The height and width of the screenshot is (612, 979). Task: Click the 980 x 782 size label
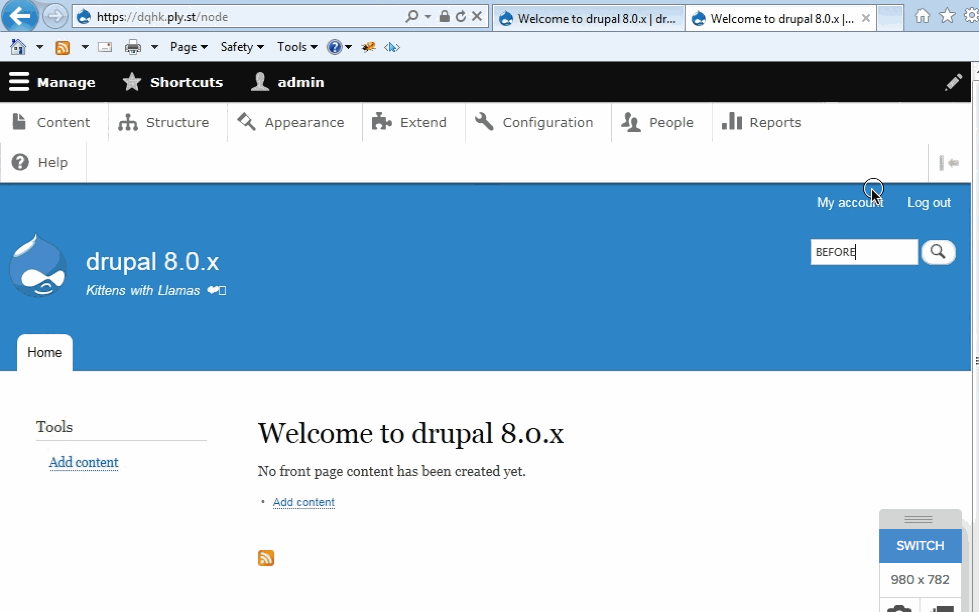click(x=920, y=580)
